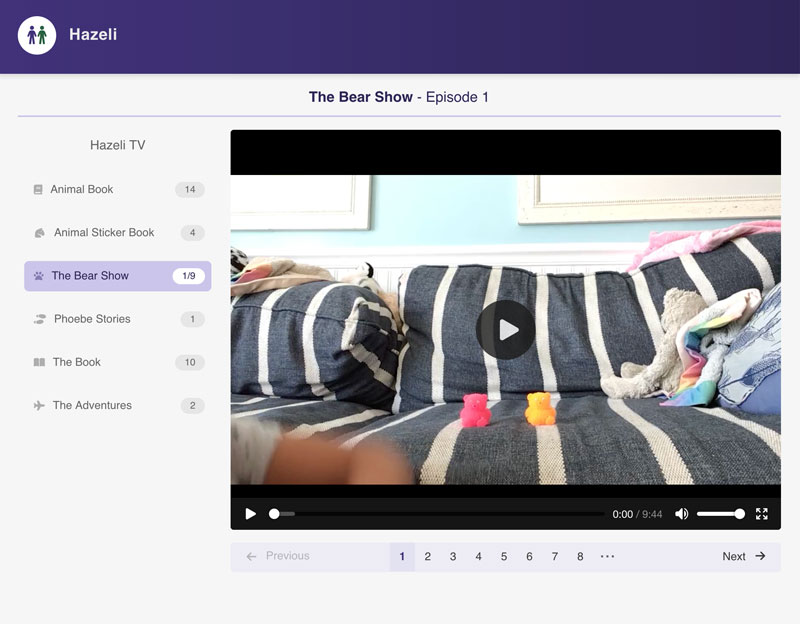Open Animal Book in the sidebar

[82, 189]
